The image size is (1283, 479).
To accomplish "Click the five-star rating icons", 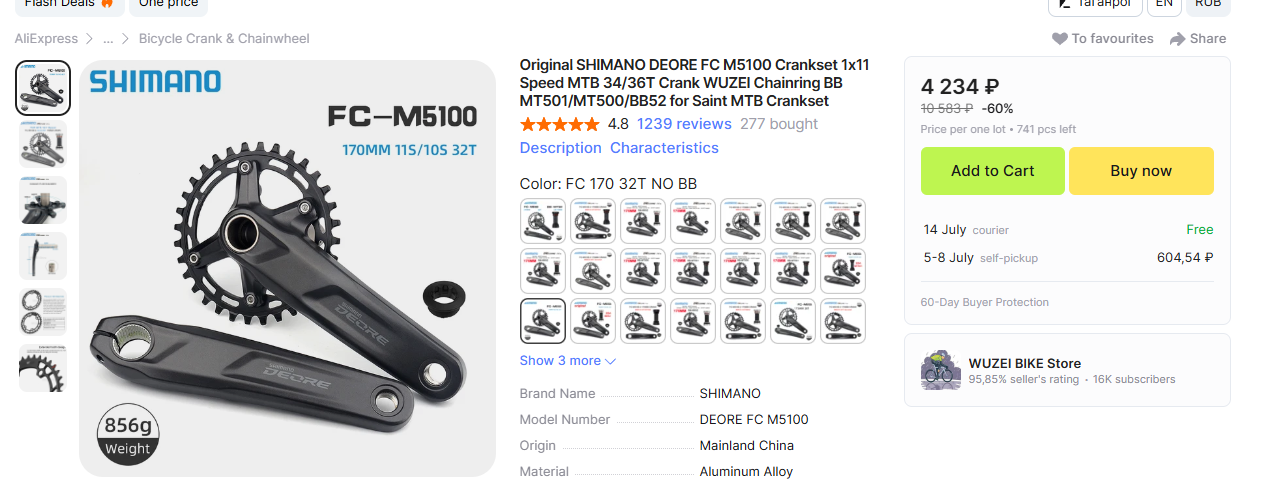I will click(x=560, y=124).
